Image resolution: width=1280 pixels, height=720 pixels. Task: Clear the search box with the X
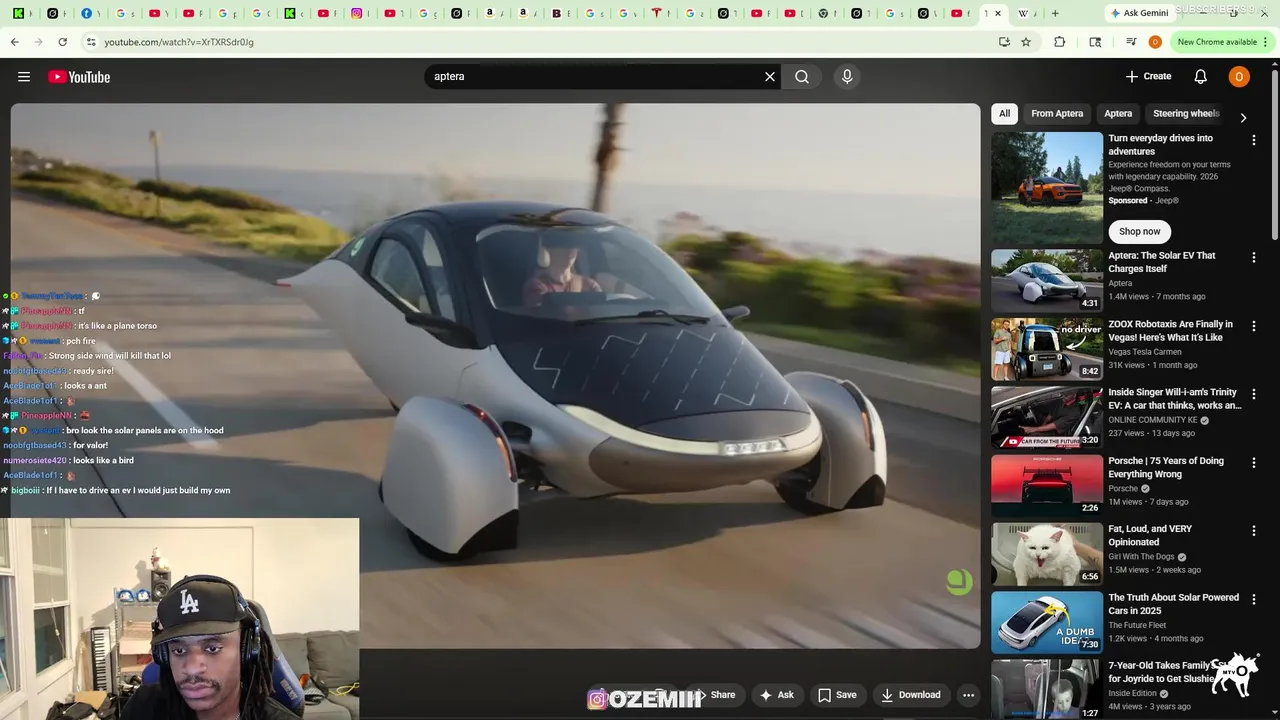coord(770,77)
